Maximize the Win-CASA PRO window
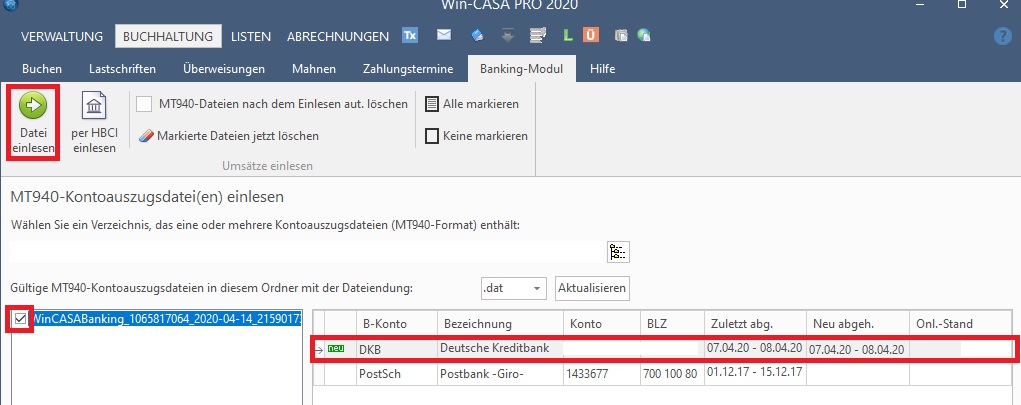Screen dimensions: 1021x405 [x=961, y=4]
